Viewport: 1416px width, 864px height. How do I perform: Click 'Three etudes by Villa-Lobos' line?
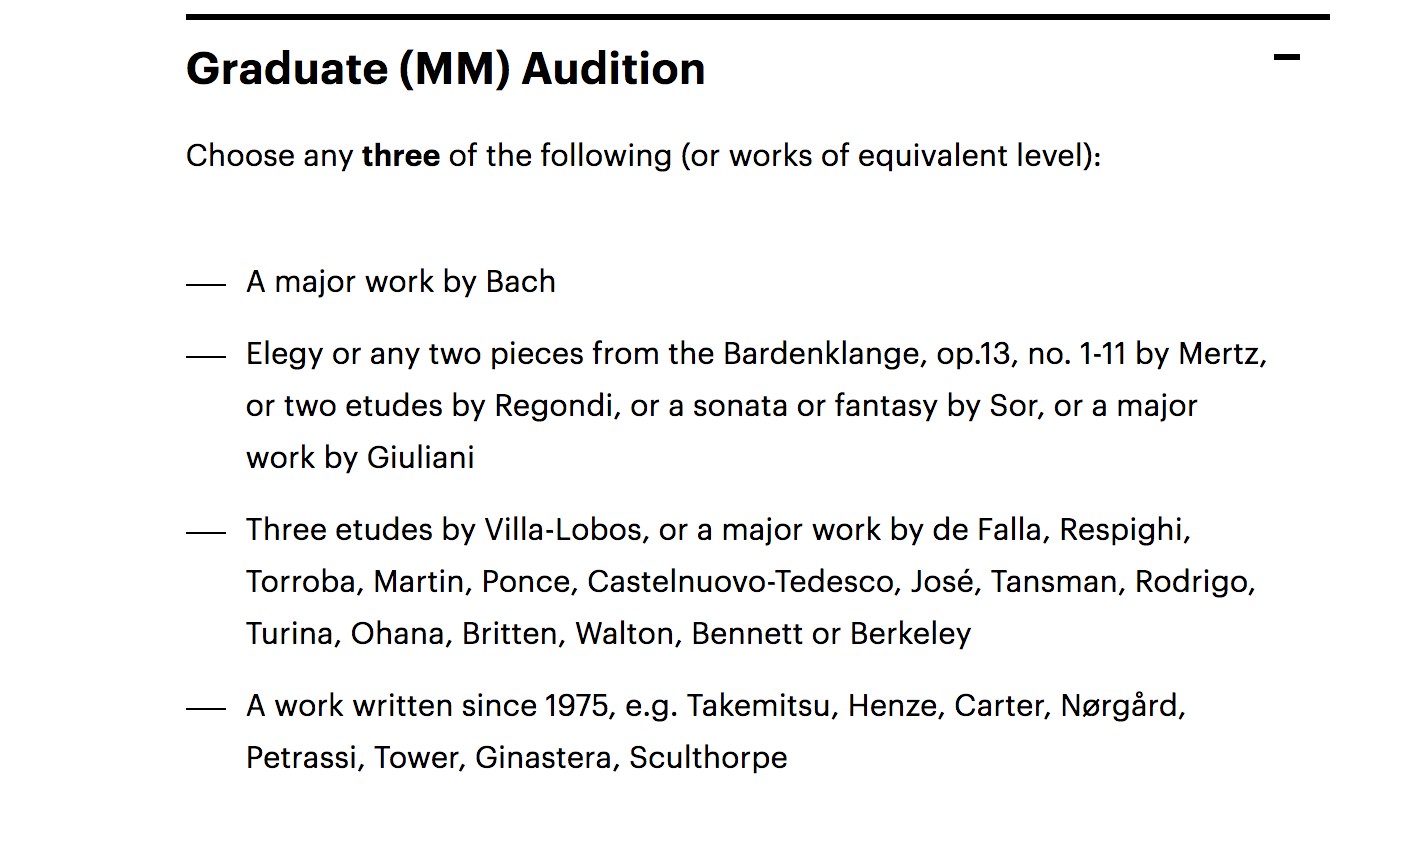445,530
